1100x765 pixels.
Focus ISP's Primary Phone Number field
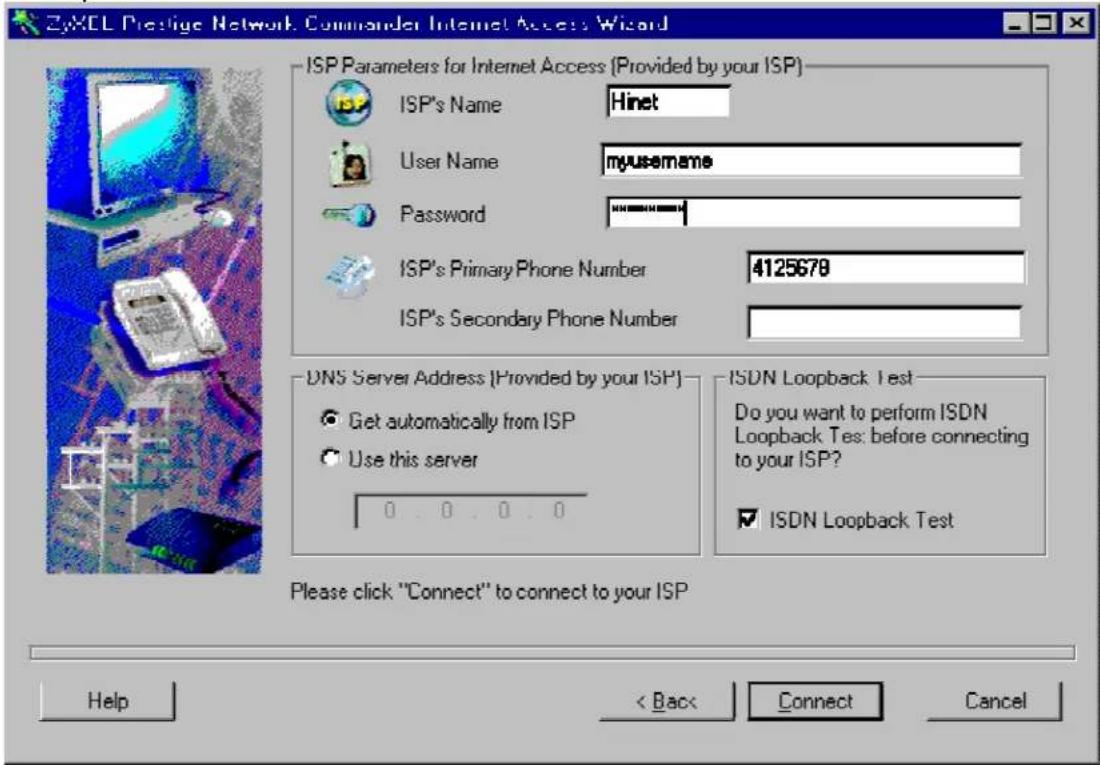click(x=886, y=268)
